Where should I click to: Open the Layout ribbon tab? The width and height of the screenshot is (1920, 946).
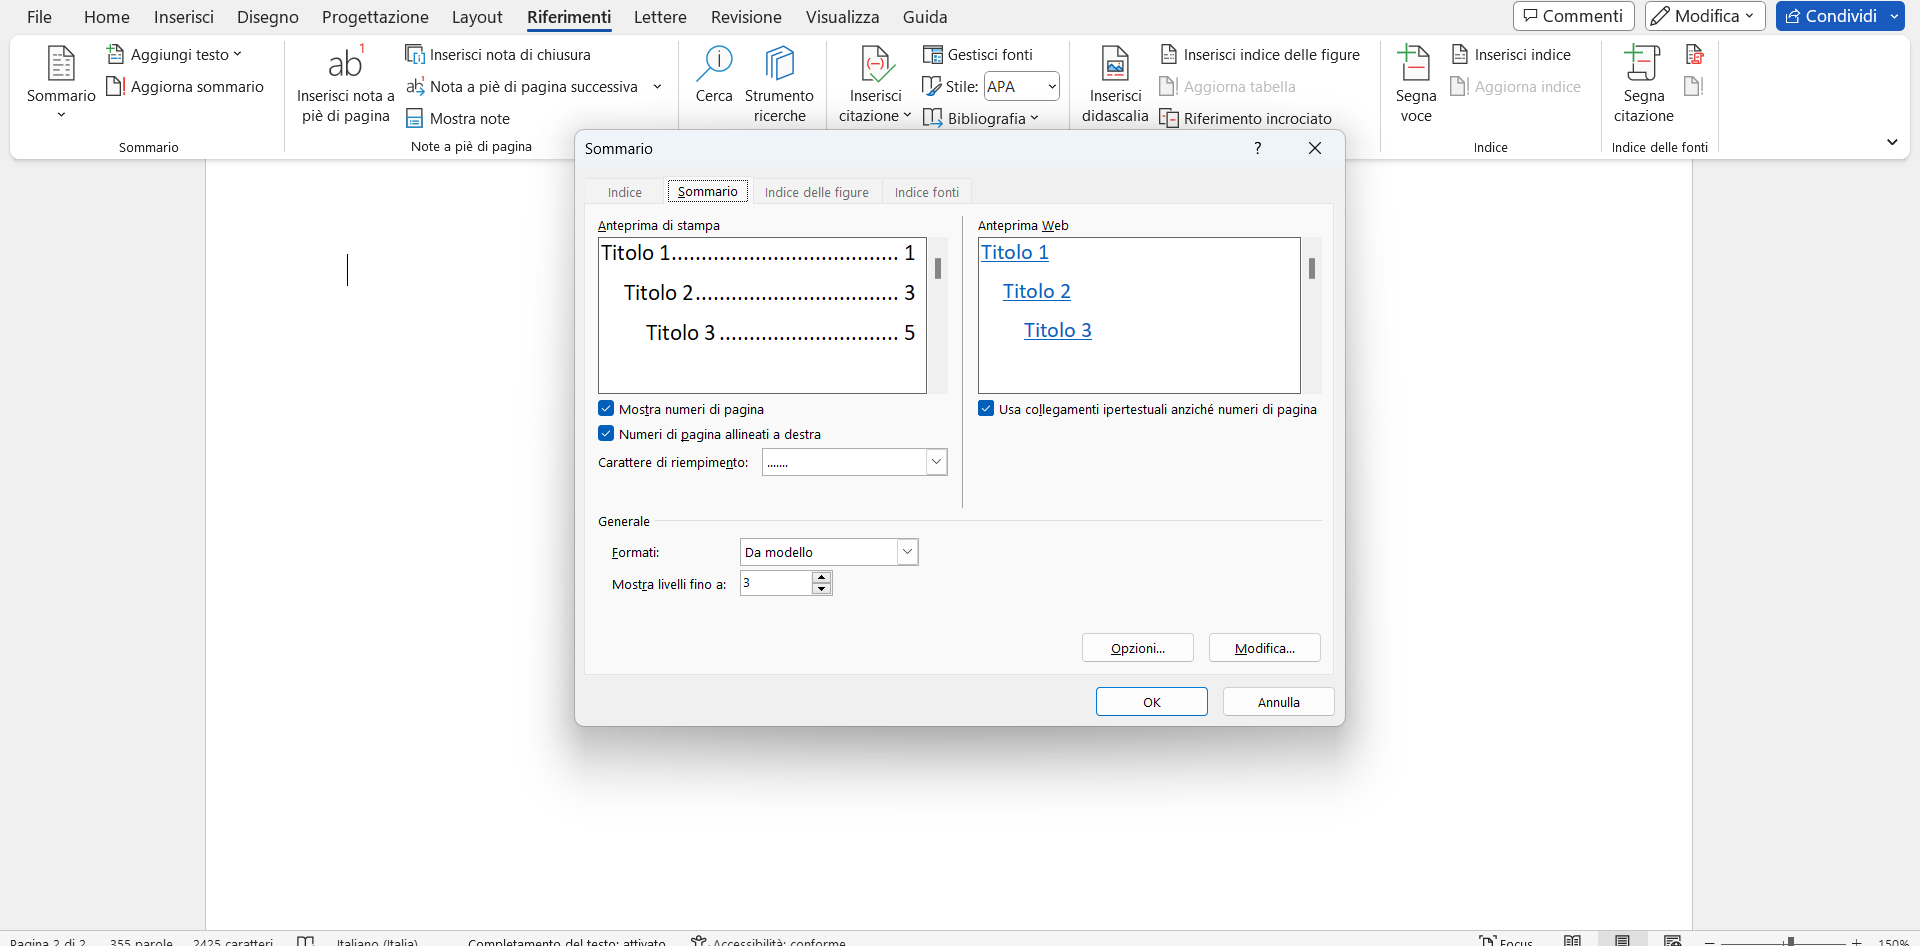point(477,17)
